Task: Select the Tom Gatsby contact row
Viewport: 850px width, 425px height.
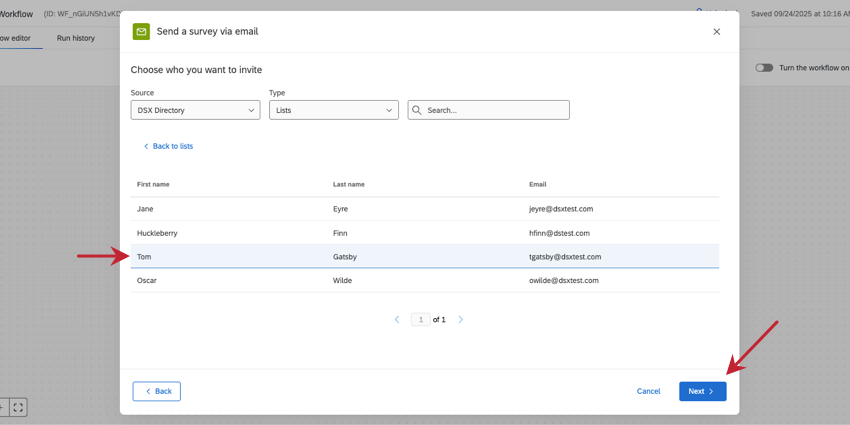Action: point(424,257)
